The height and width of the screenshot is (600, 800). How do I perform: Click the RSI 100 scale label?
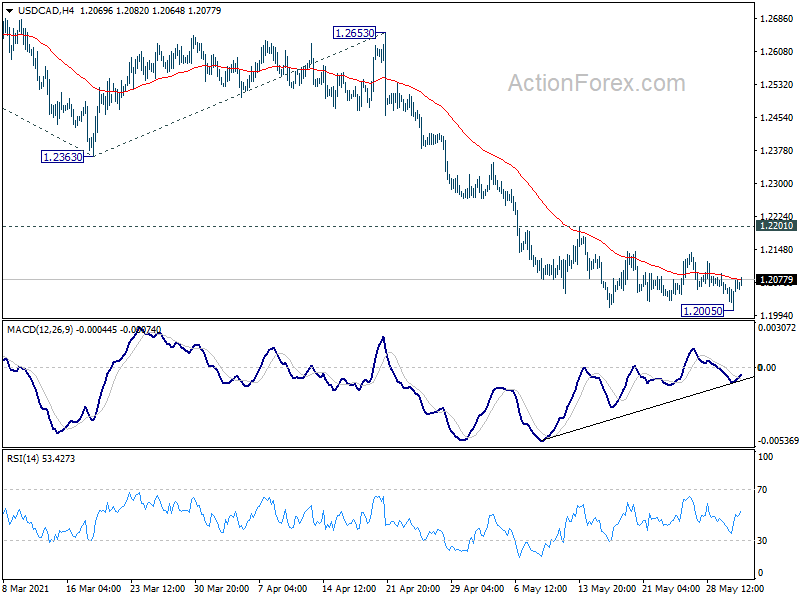[x=765, y=457]
